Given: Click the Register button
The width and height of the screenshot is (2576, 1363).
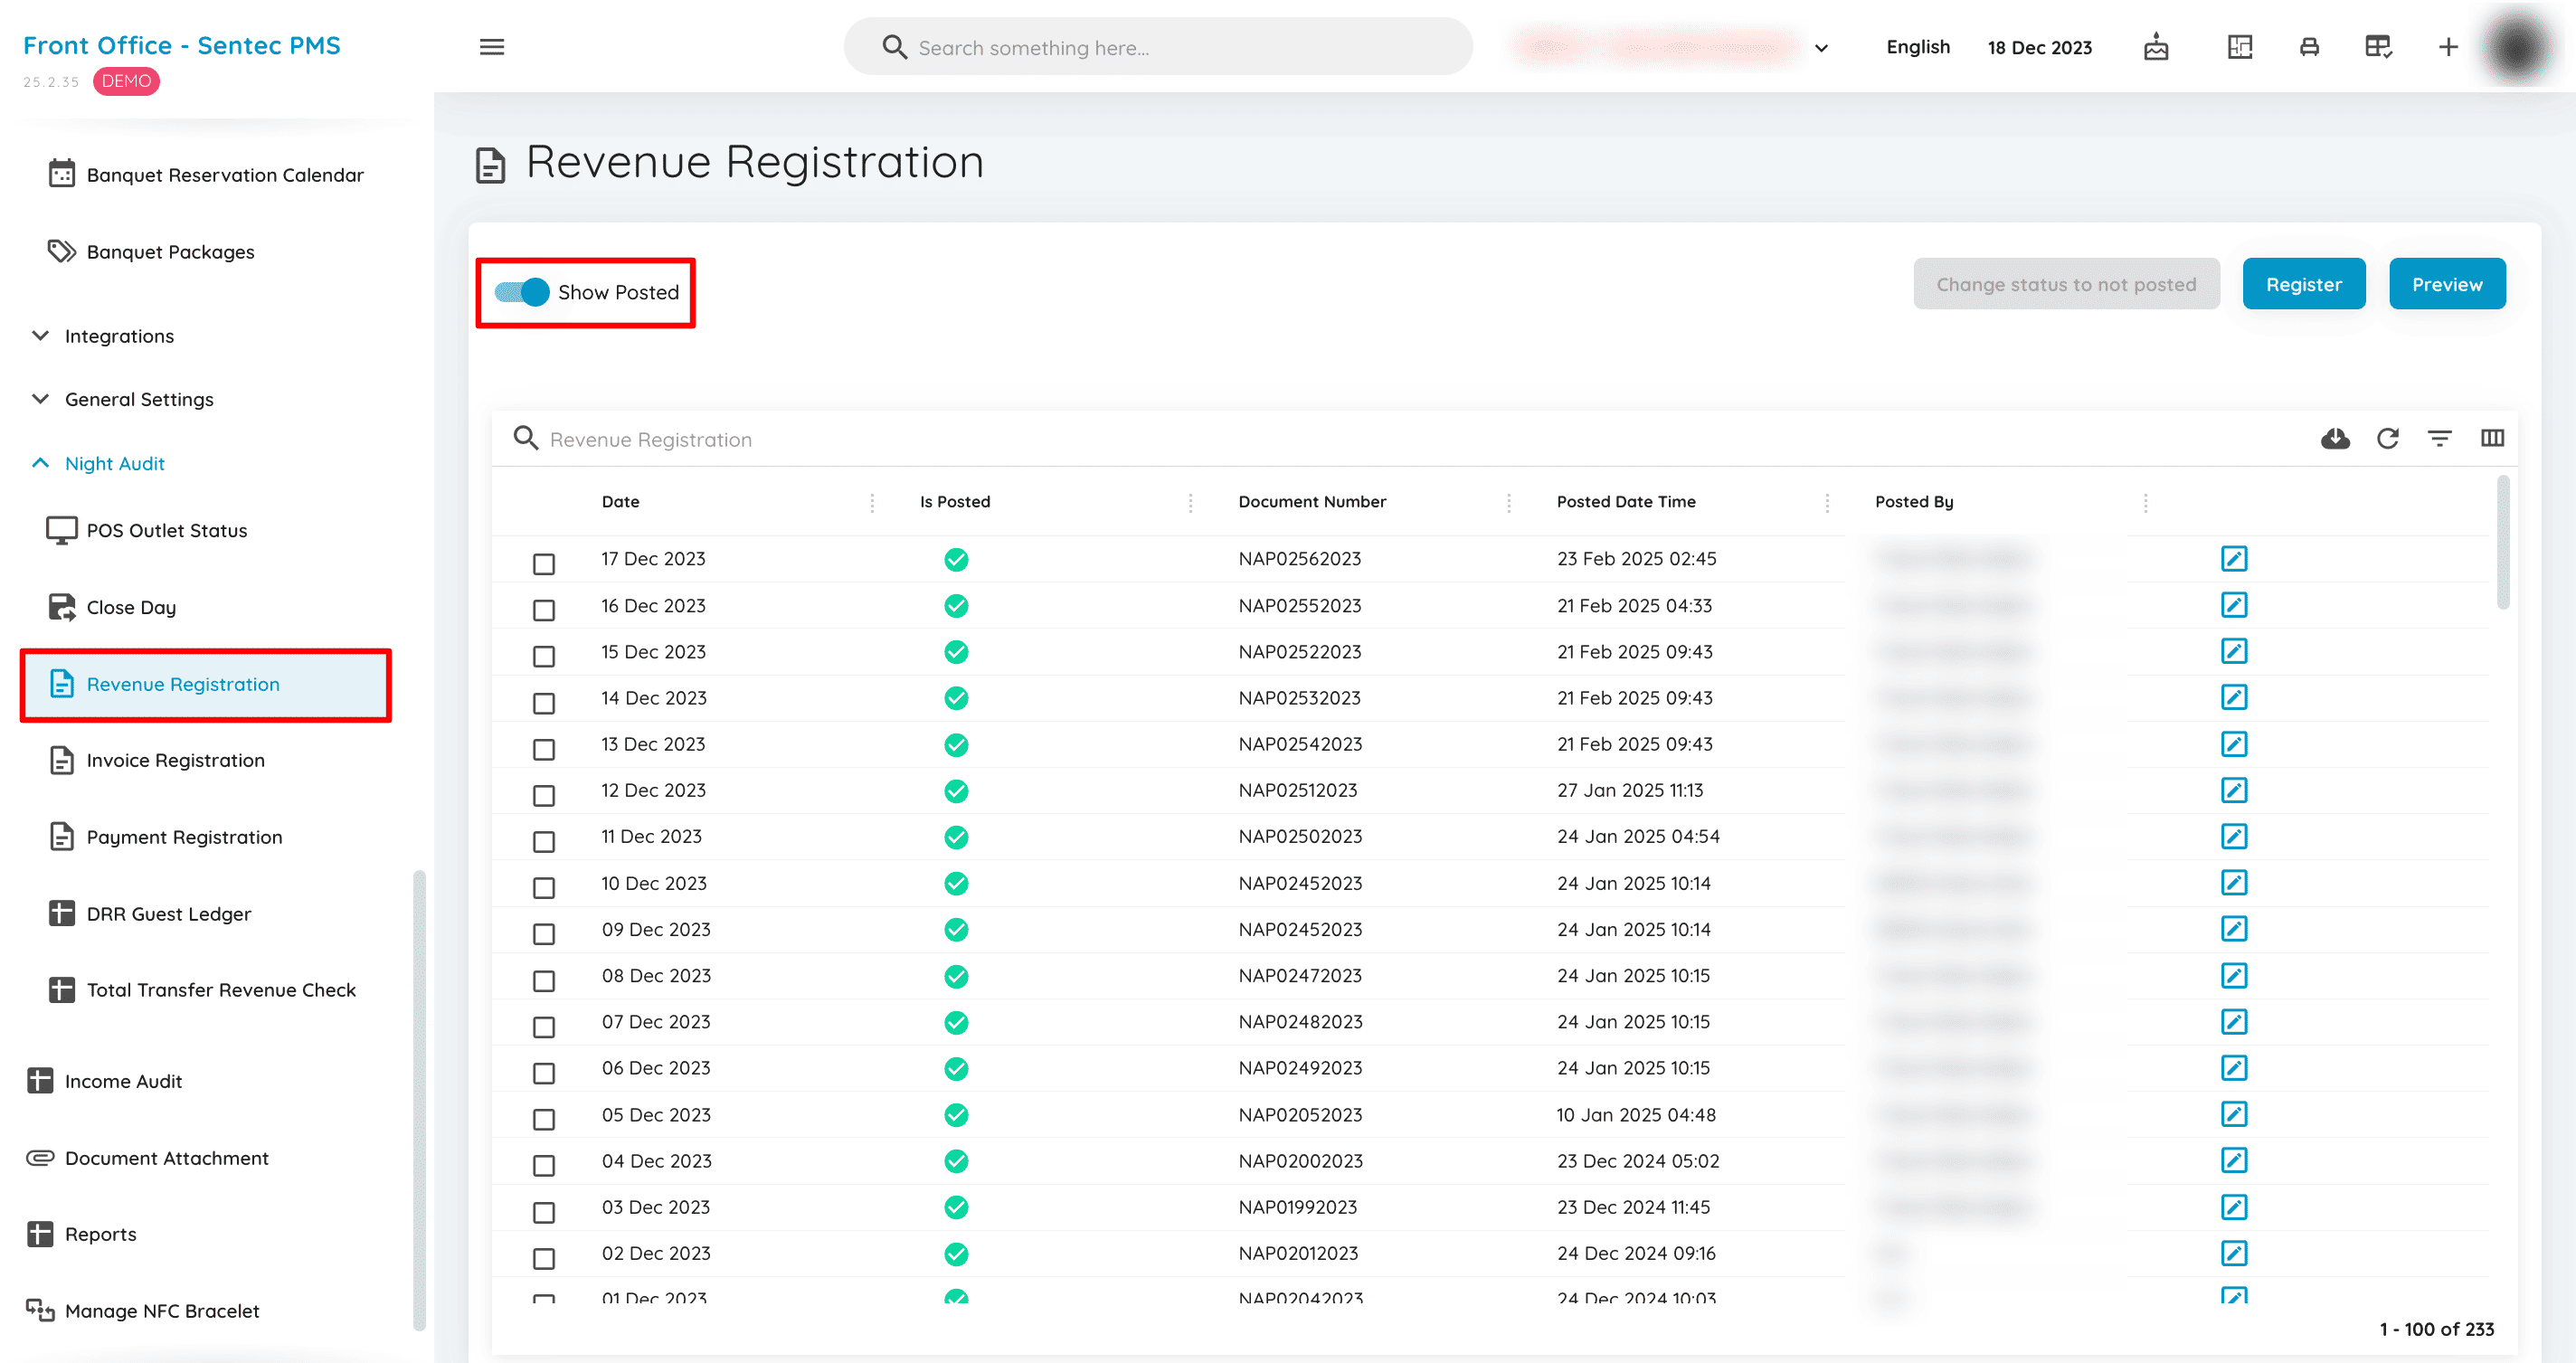Looking at the screenshot, I should (x=2303, y=284).
